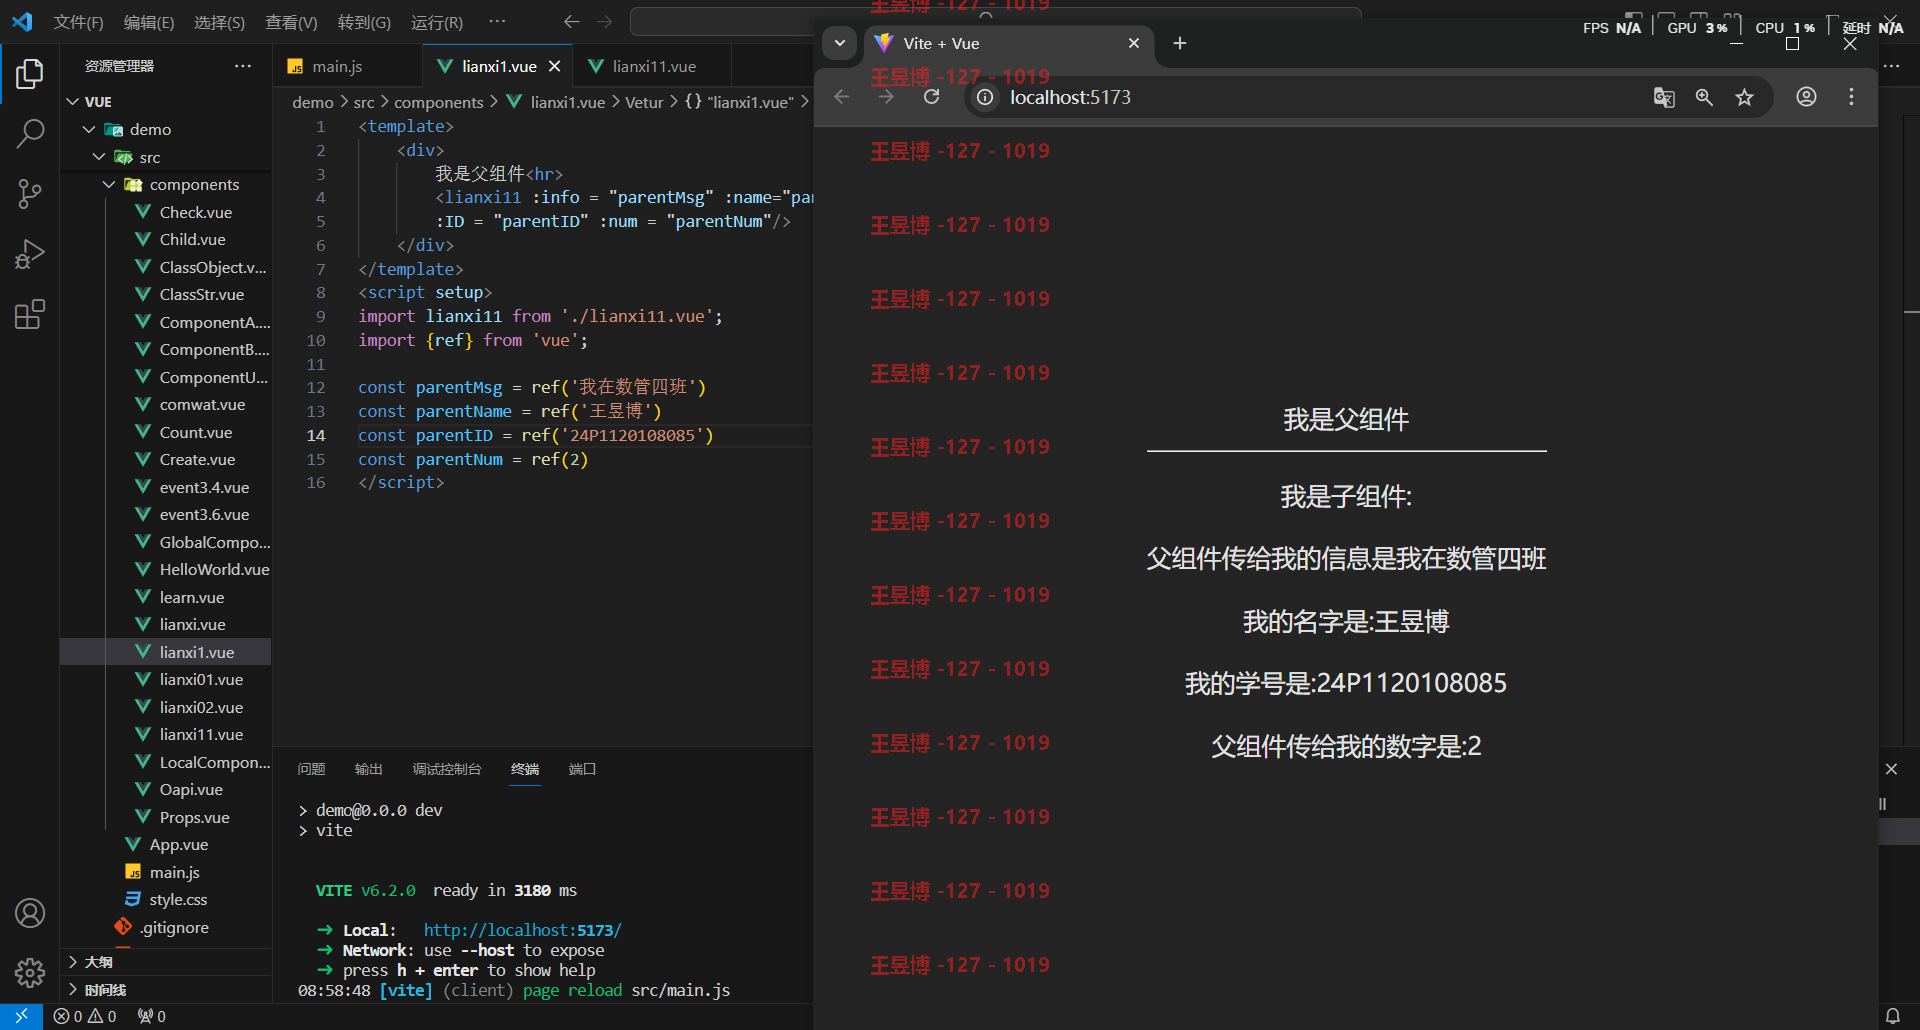
Task: Click the Vetur breadcrumb segment
Action: click(x=644, y=102)
